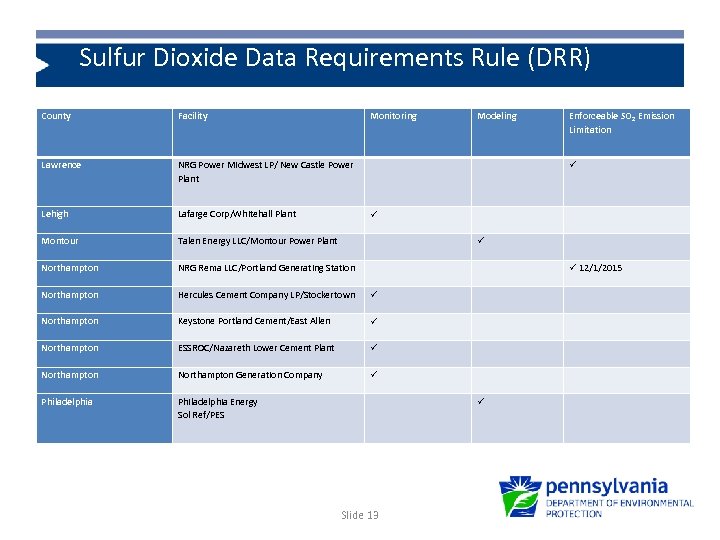Click 'DEPARTMENT OF ENVIRONMENTAL PROTECTION' text
720x540 pixels.
pos(619,509)
